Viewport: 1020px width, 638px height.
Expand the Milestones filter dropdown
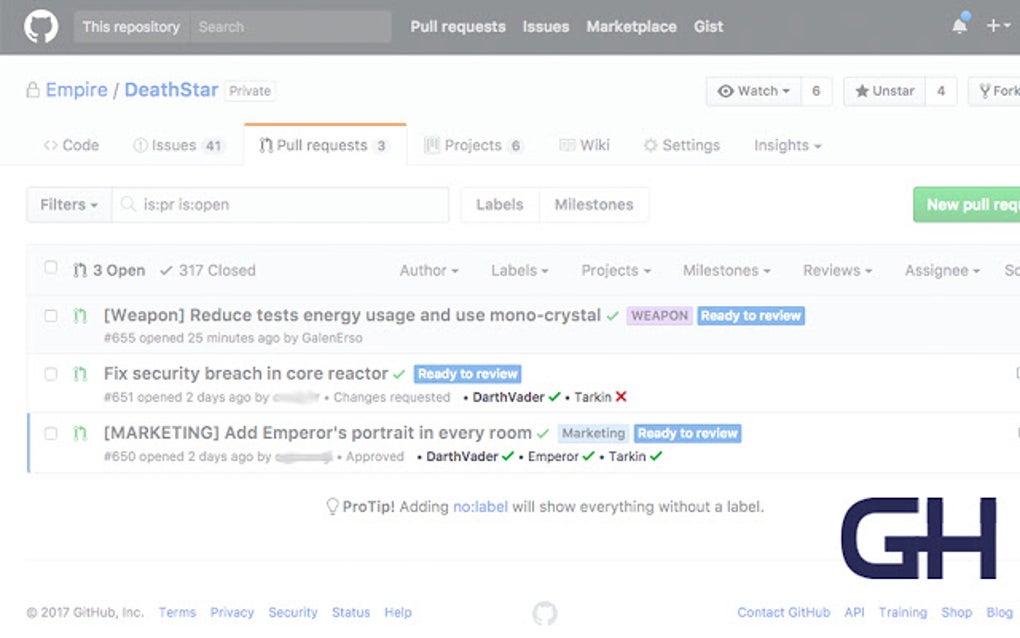[726, 270]
